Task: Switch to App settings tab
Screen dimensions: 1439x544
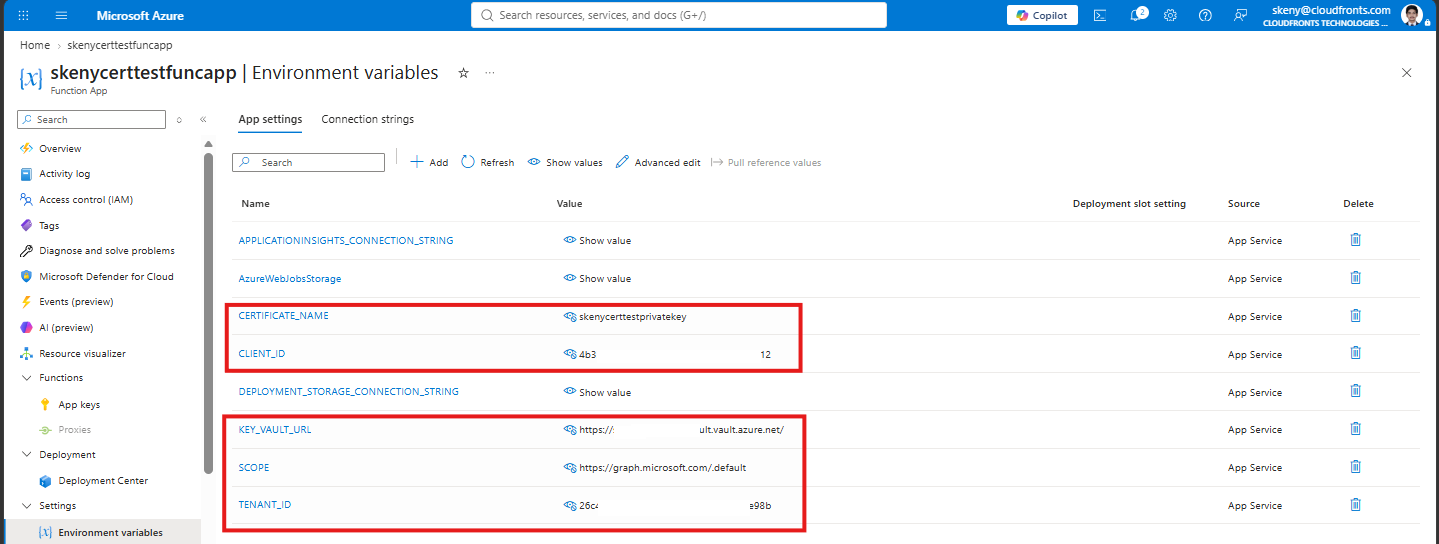Action: (x=270, y=119)
